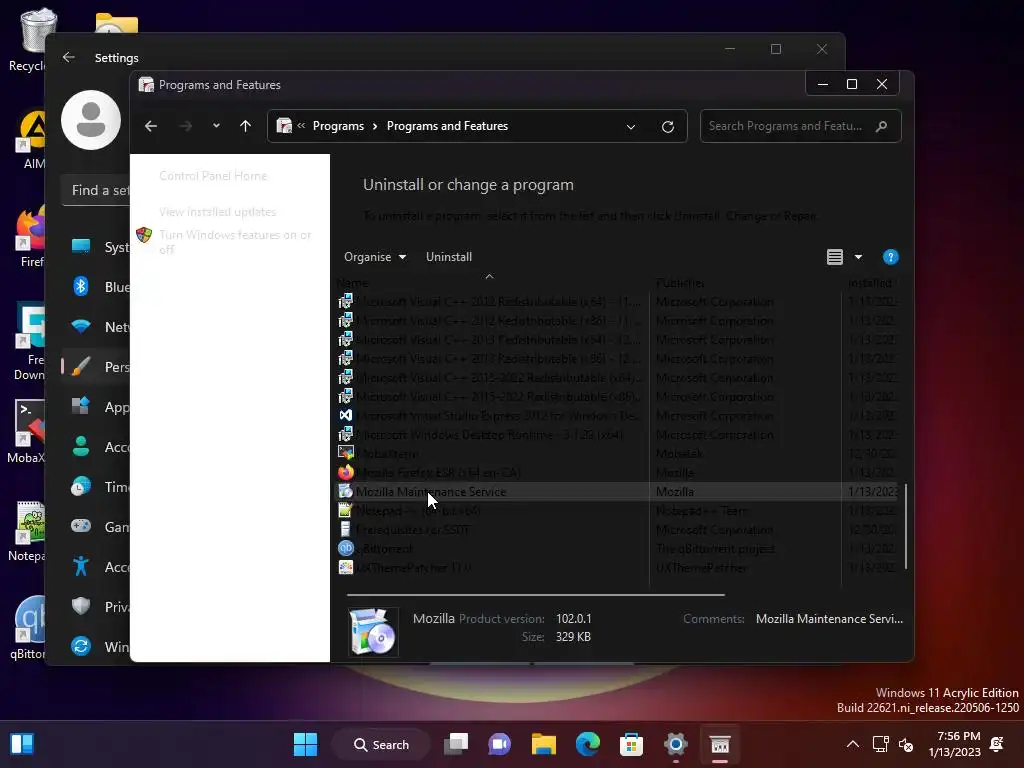Open Control Panel Home link
This screenshot has height=768, width=1024.
[213, 176]
